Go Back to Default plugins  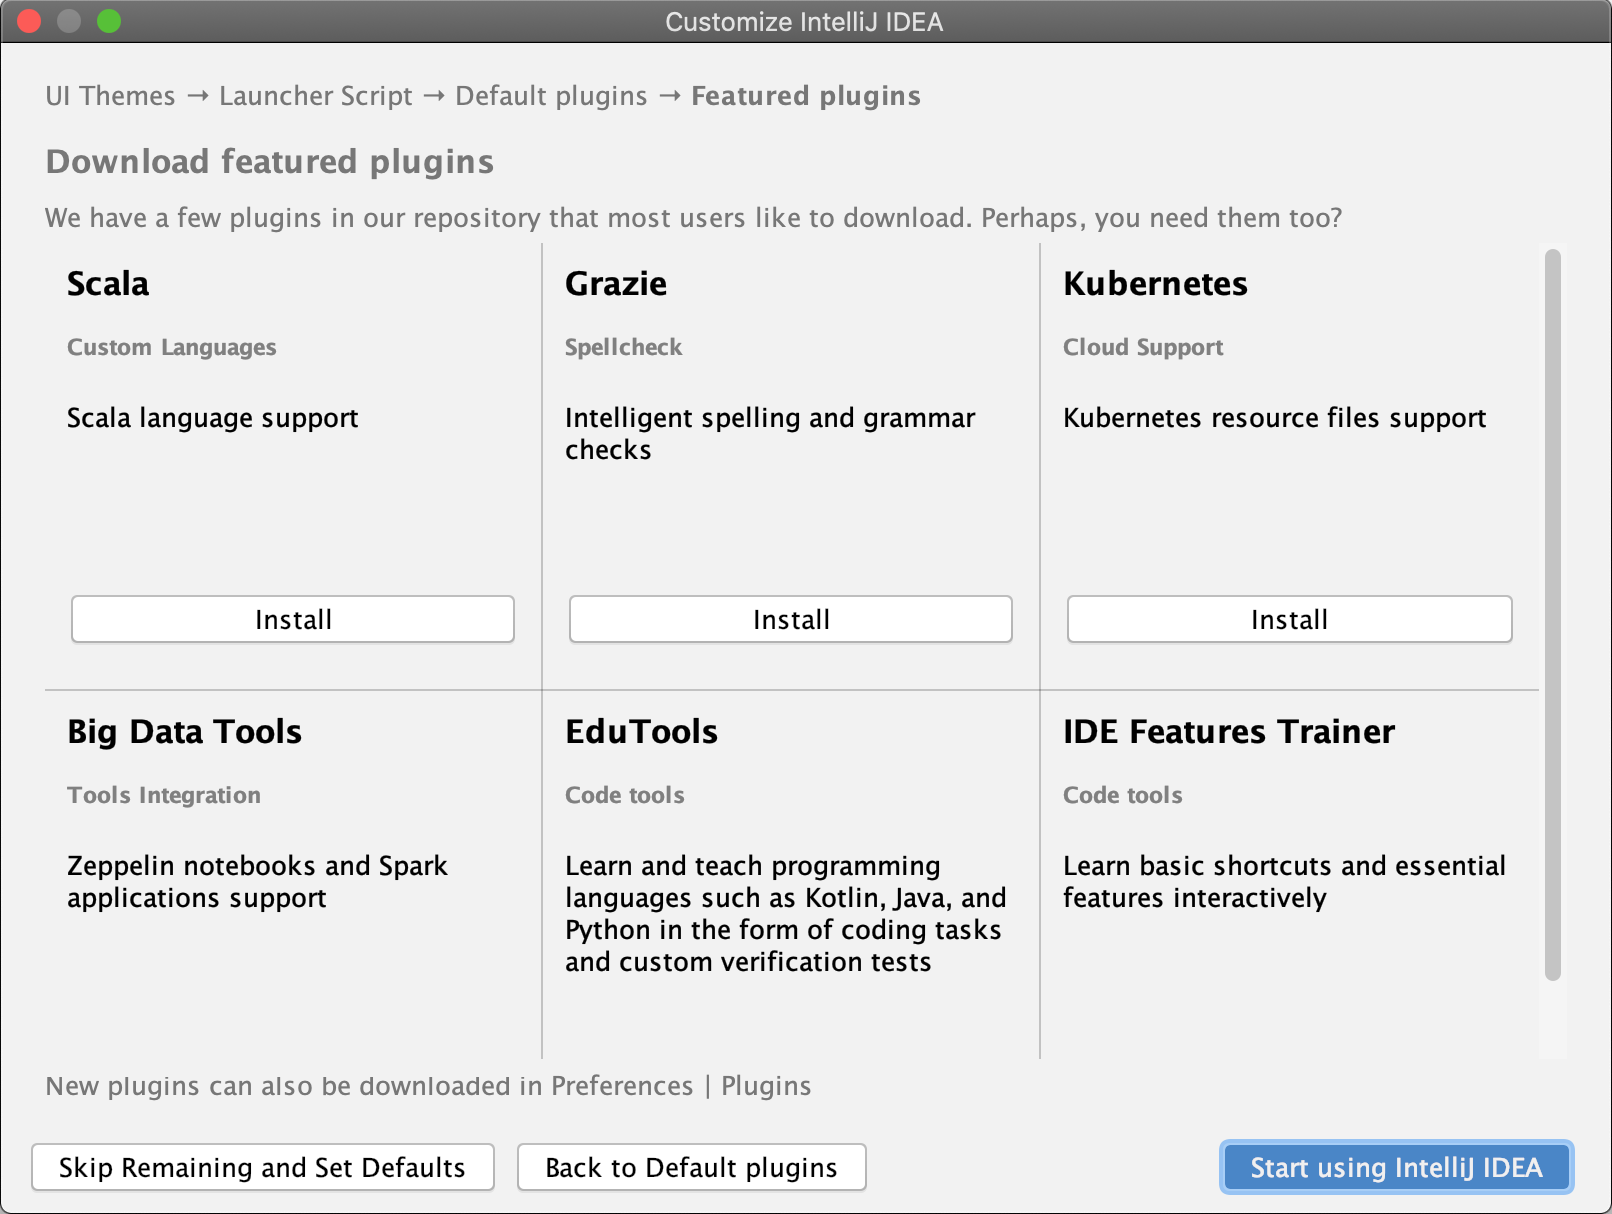(691, 1167)
